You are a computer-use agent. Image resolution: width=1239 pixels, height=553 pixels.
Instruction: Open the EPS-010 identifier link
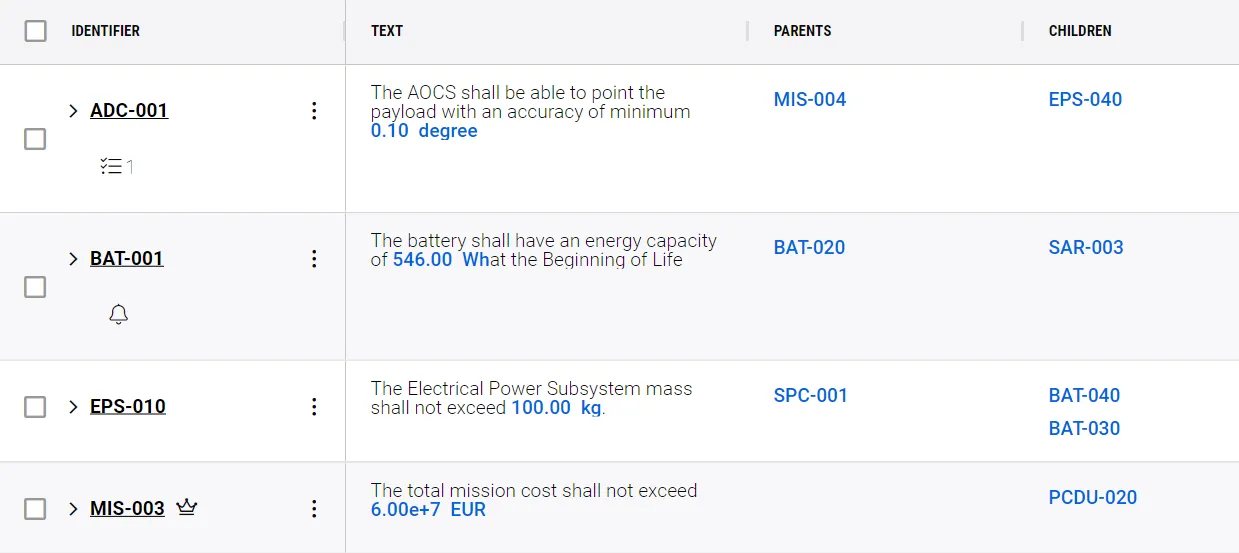click(x=128, y=407)
